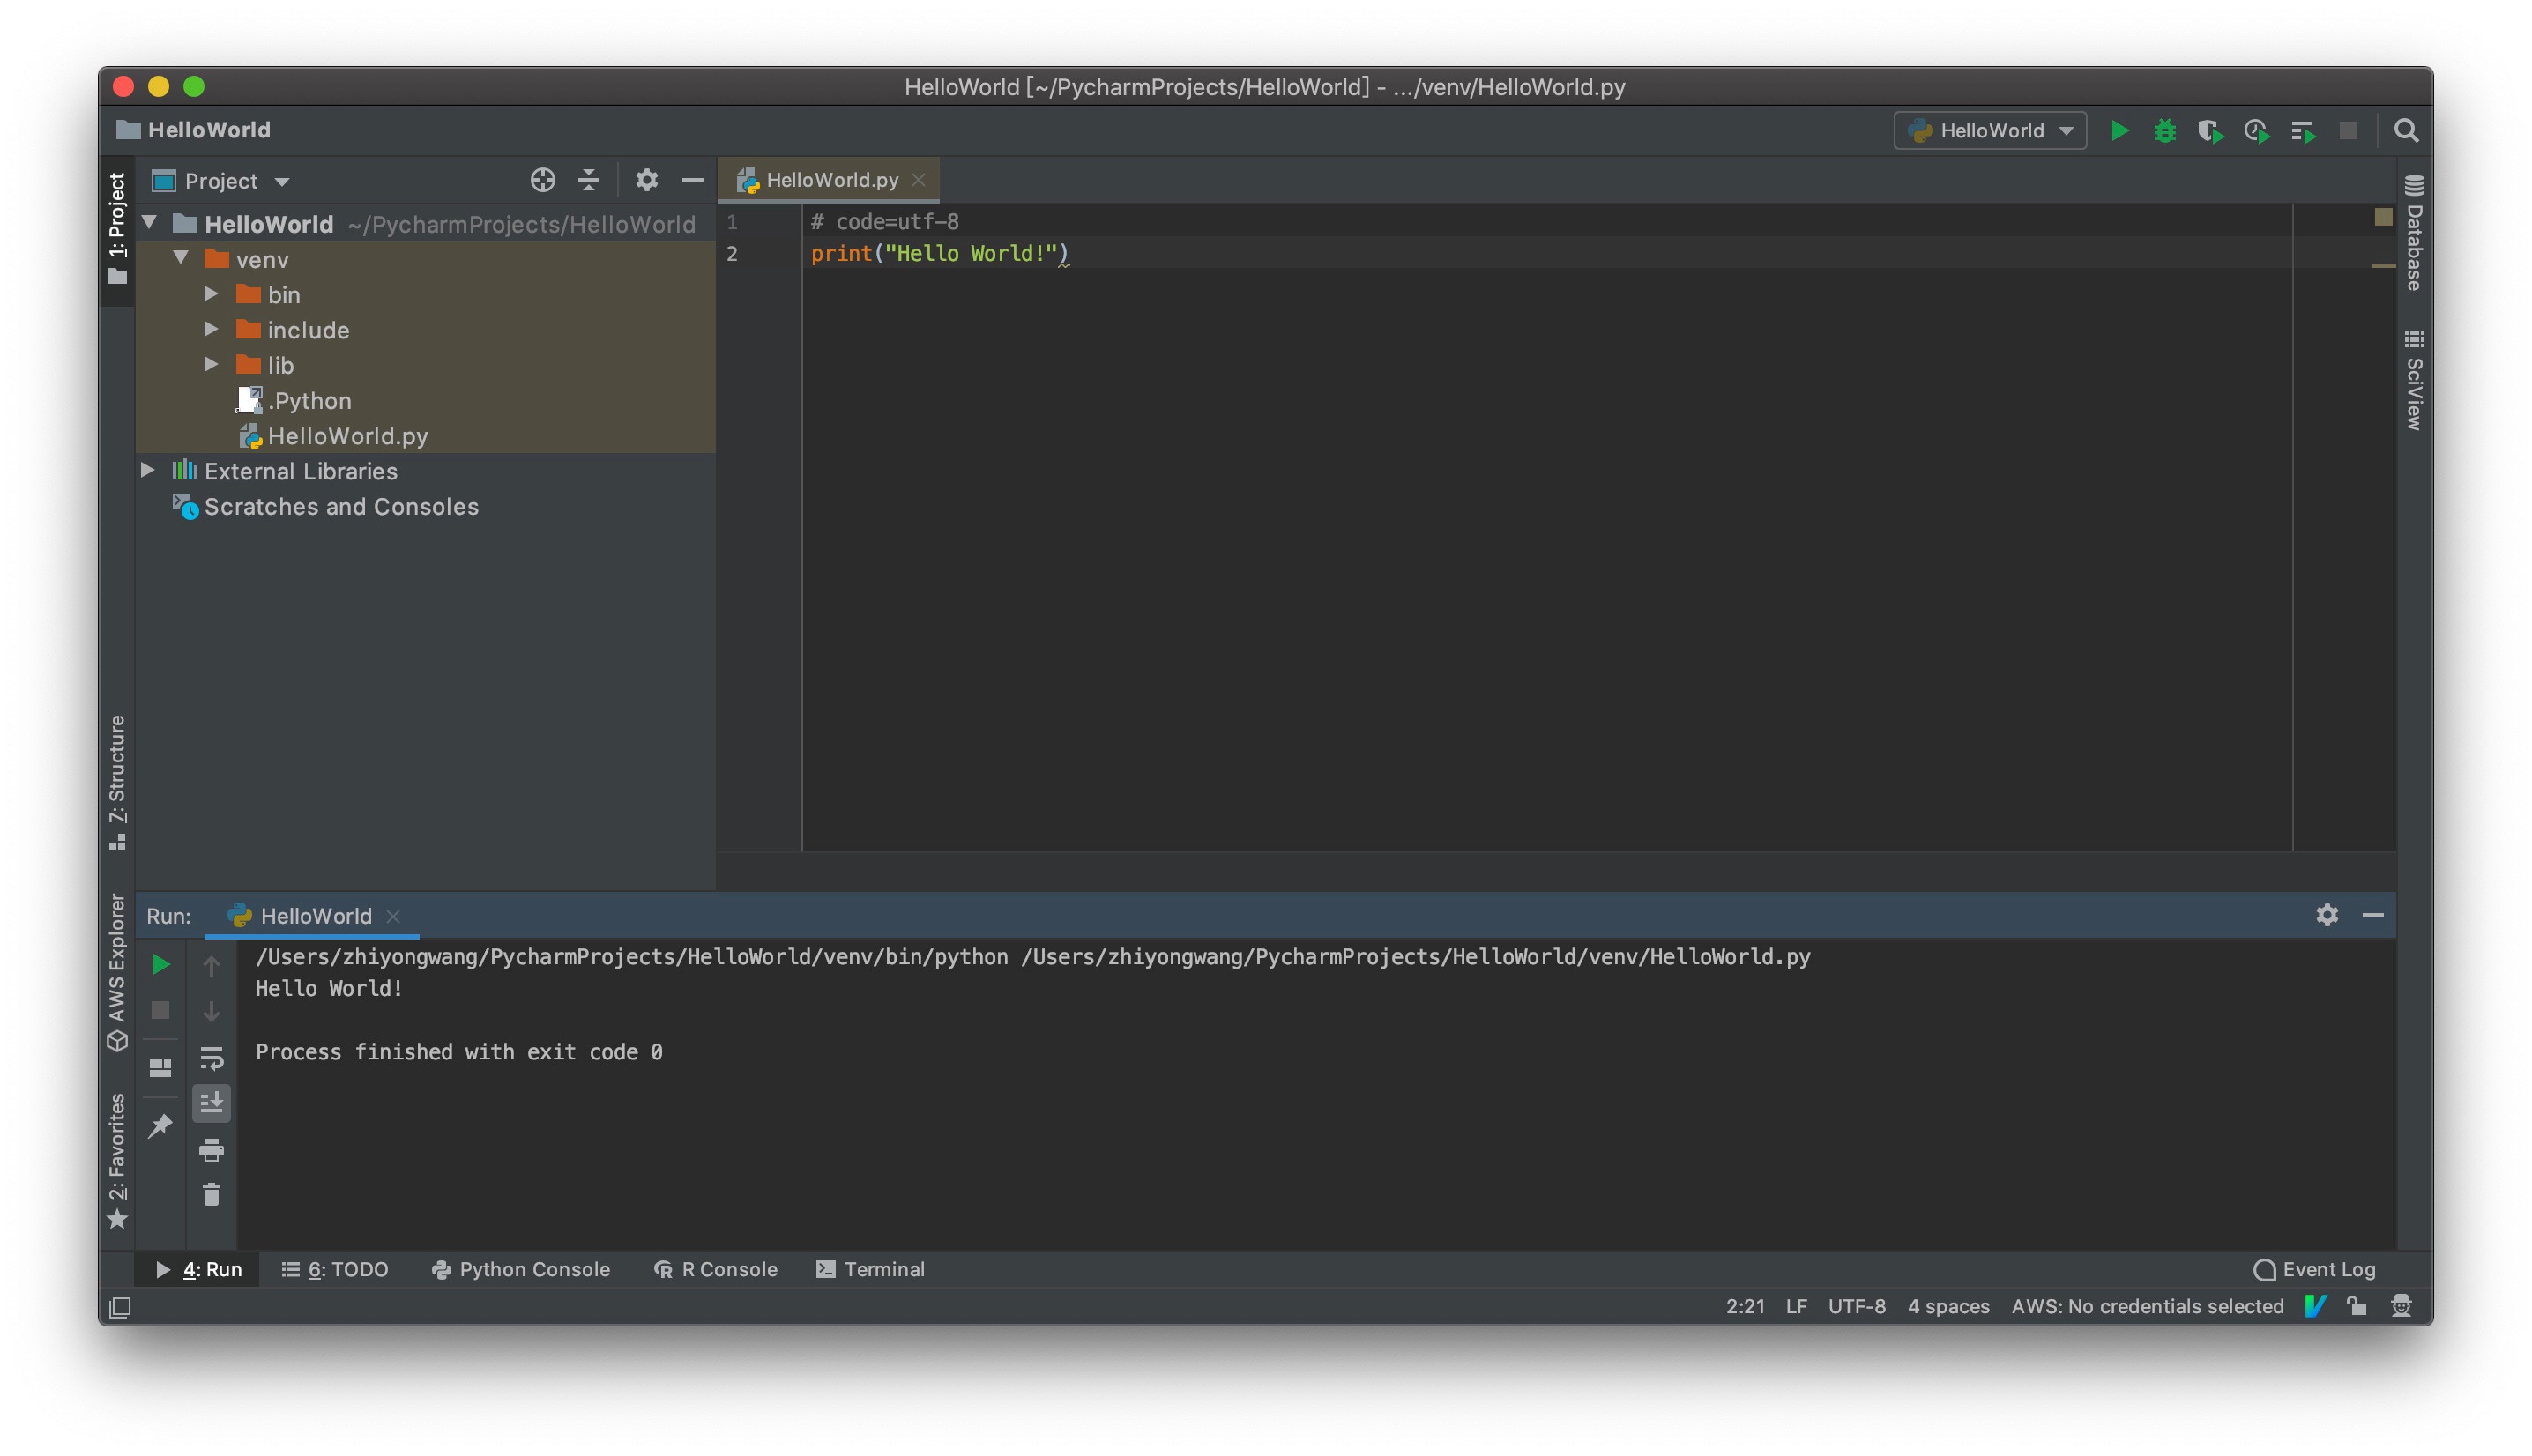Print the Run console output
The image size is (2532, 1456).
(211, 1150)
